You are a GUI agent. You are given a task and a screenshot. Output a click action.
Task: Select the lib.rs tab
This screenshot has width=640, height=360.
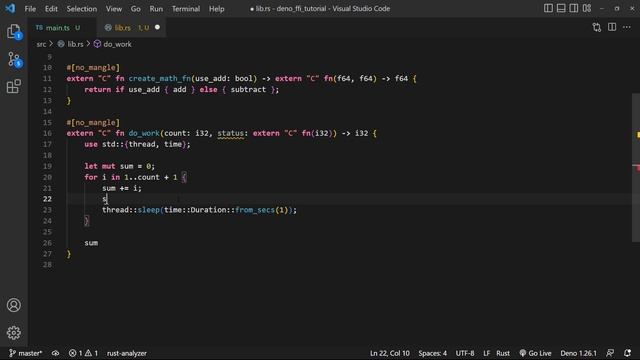click(x=122, y=28)
